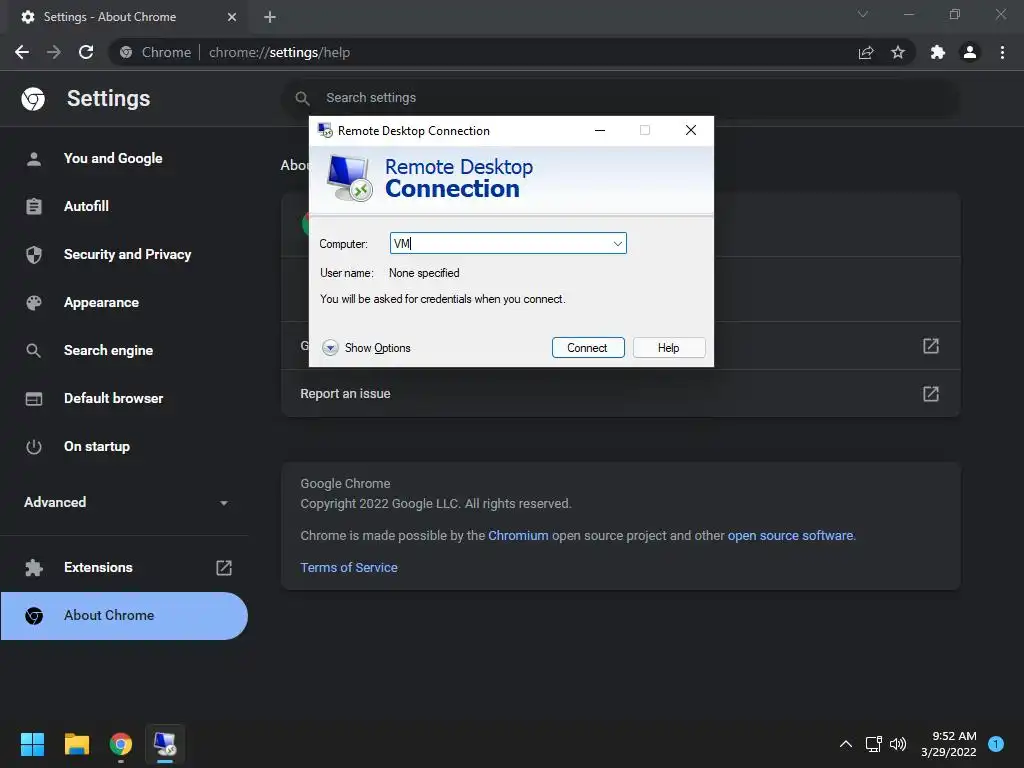Screen dimensions: 1024x768
Task: Expand Show Options in Remote Desktop
Action: click(366, 348)
